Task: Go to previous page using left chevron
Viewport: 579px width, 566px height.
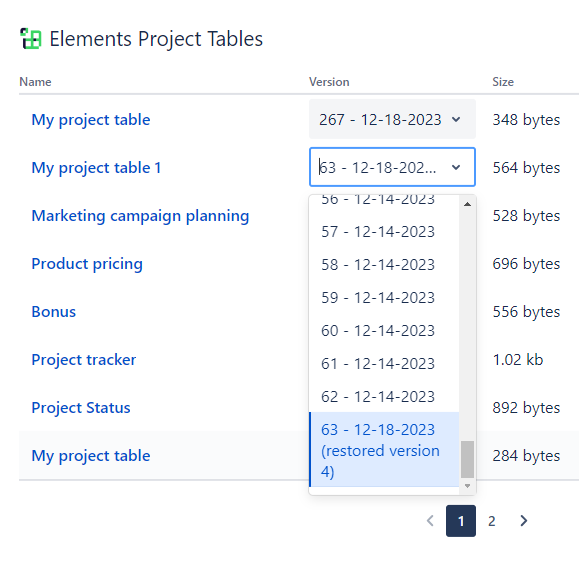Action: click(430, 521)
